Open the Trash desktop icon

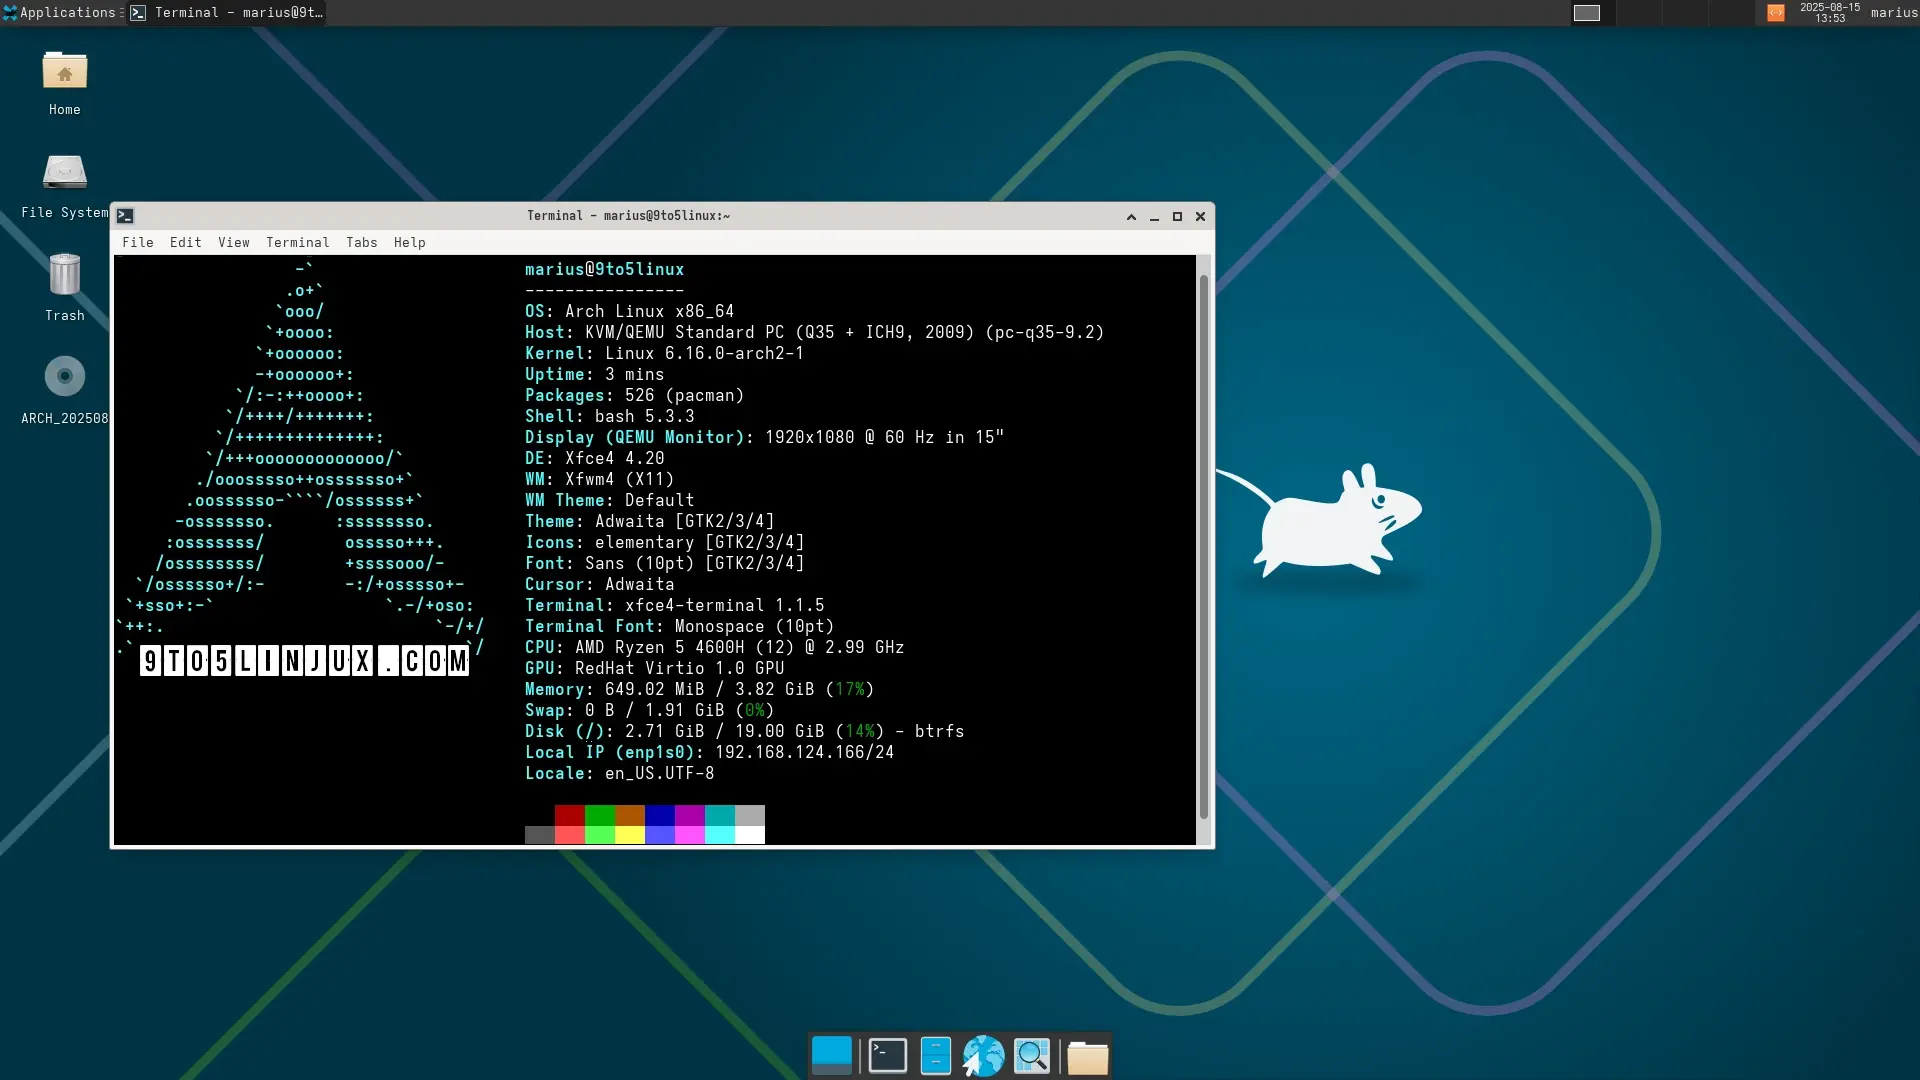65,276
